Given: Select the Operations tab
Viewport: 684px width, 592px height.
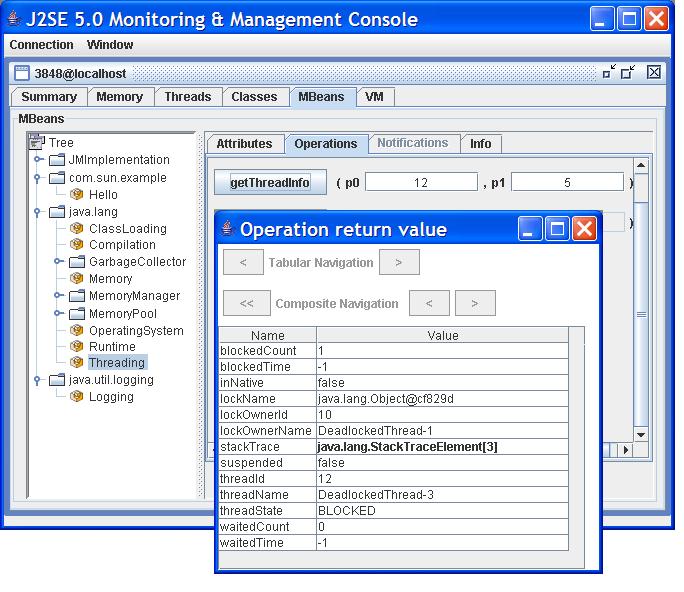Looking at the screenshot, I should [x=326, y=144].
